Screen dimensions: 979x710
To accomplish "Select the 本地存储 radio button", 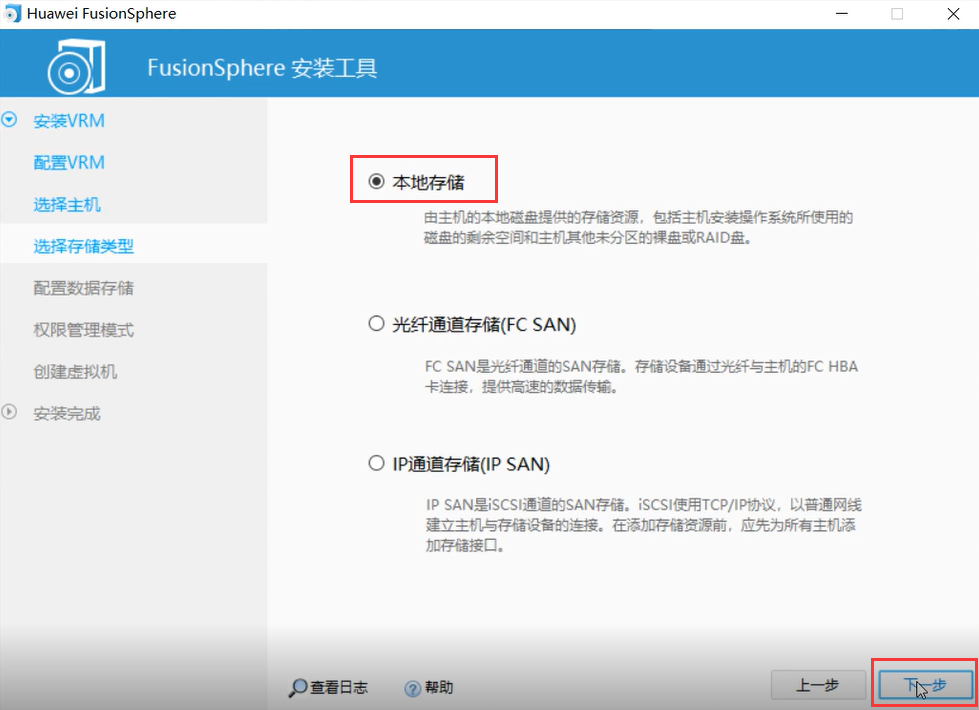I will coord(376,182).
